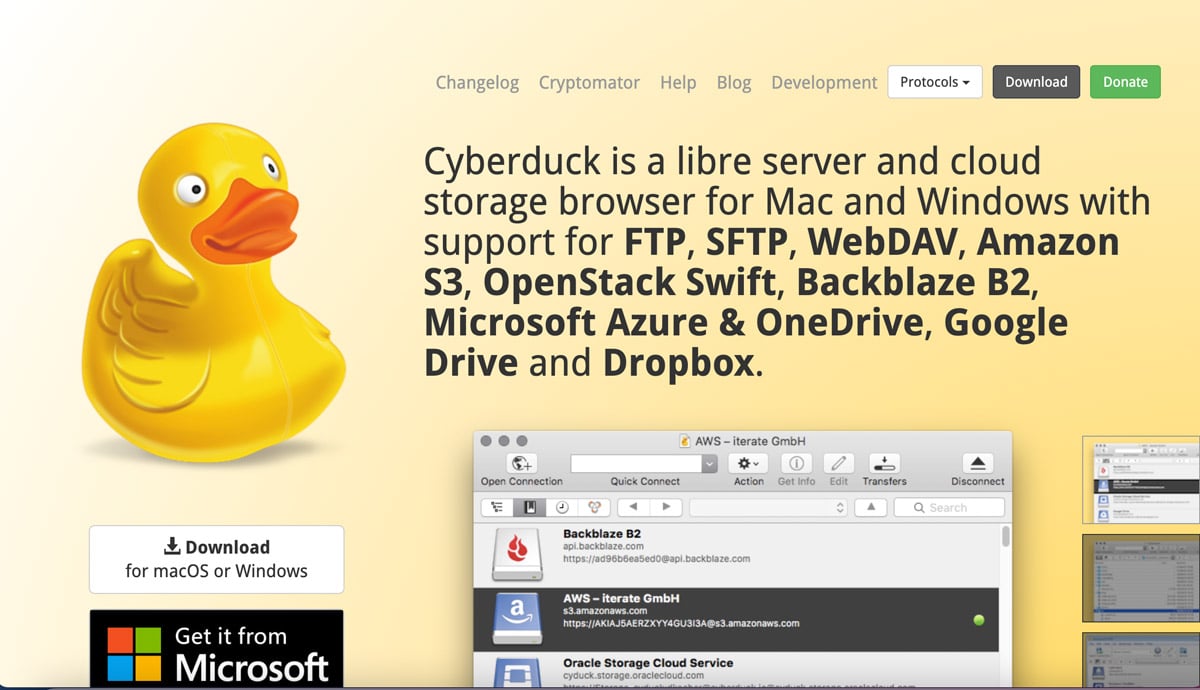The image size is (1200, 690).
Task: Open the Action gear menu
Action: pos(748,463)
